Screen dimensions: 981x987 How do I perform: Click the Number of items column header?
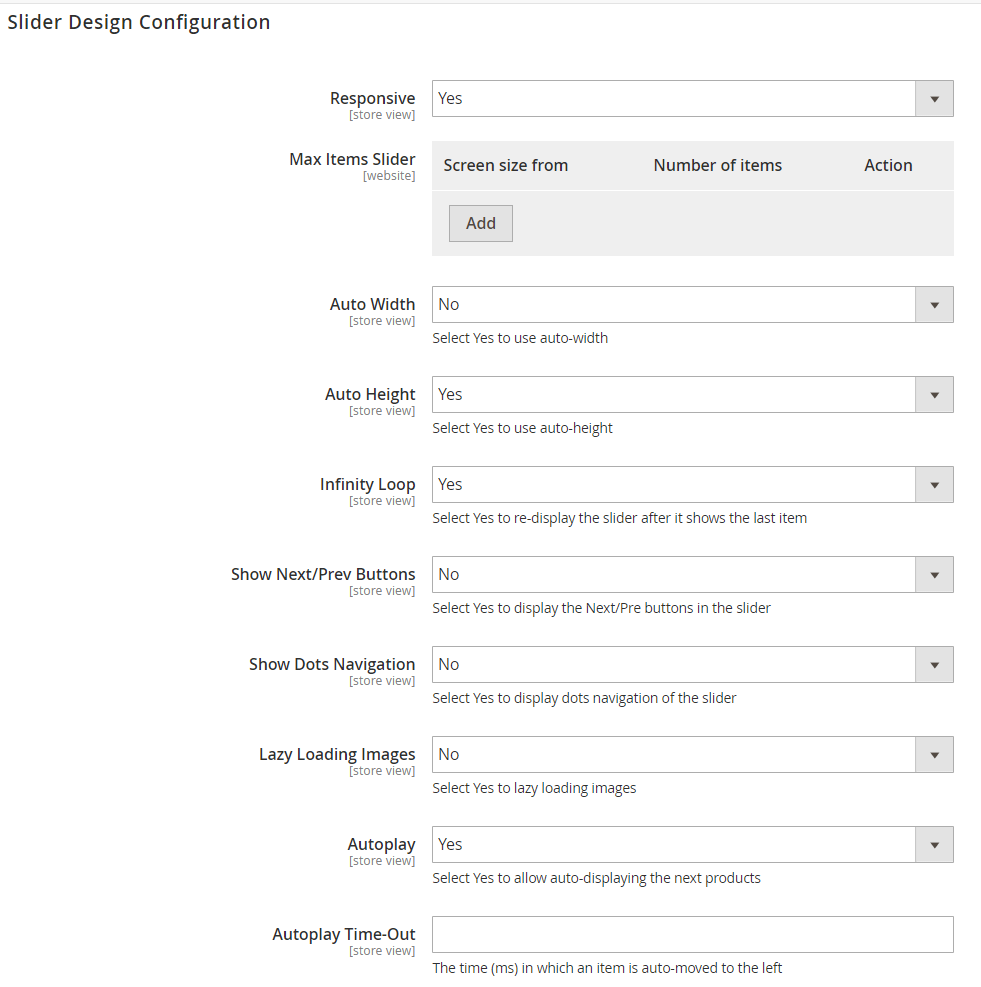point(717,166)
